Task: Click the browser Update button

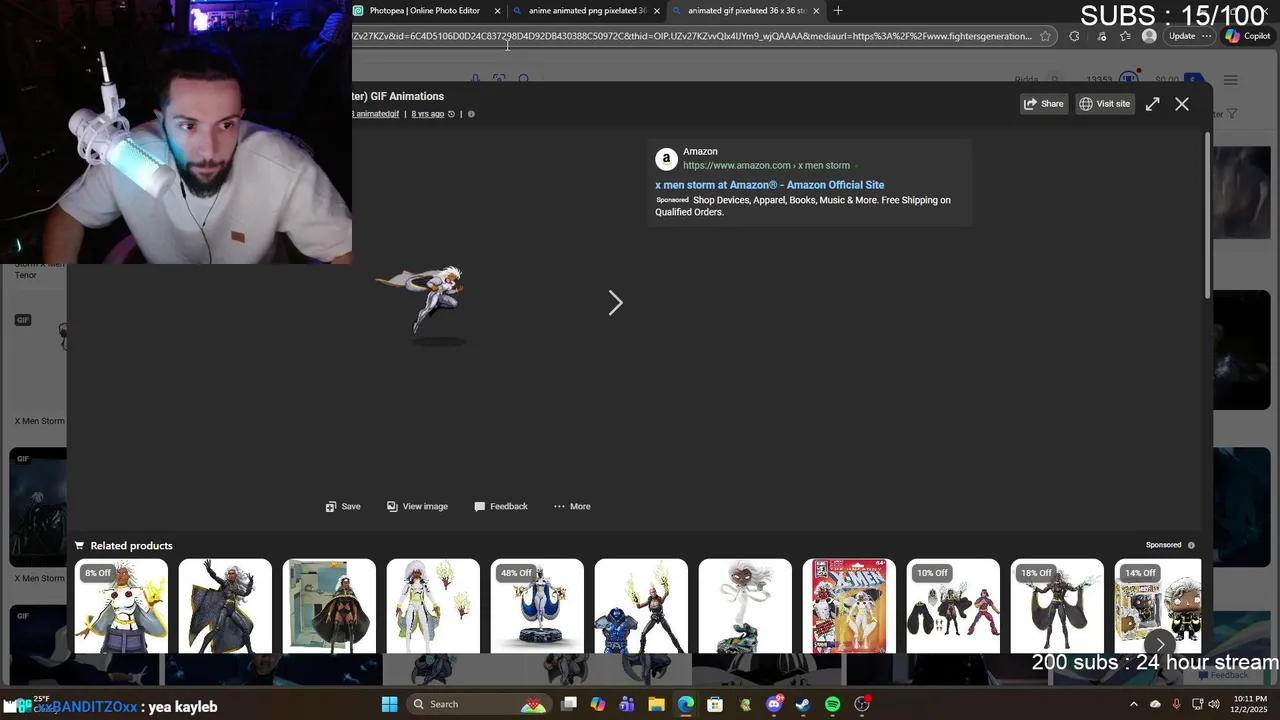Action: coord(1190,36)
